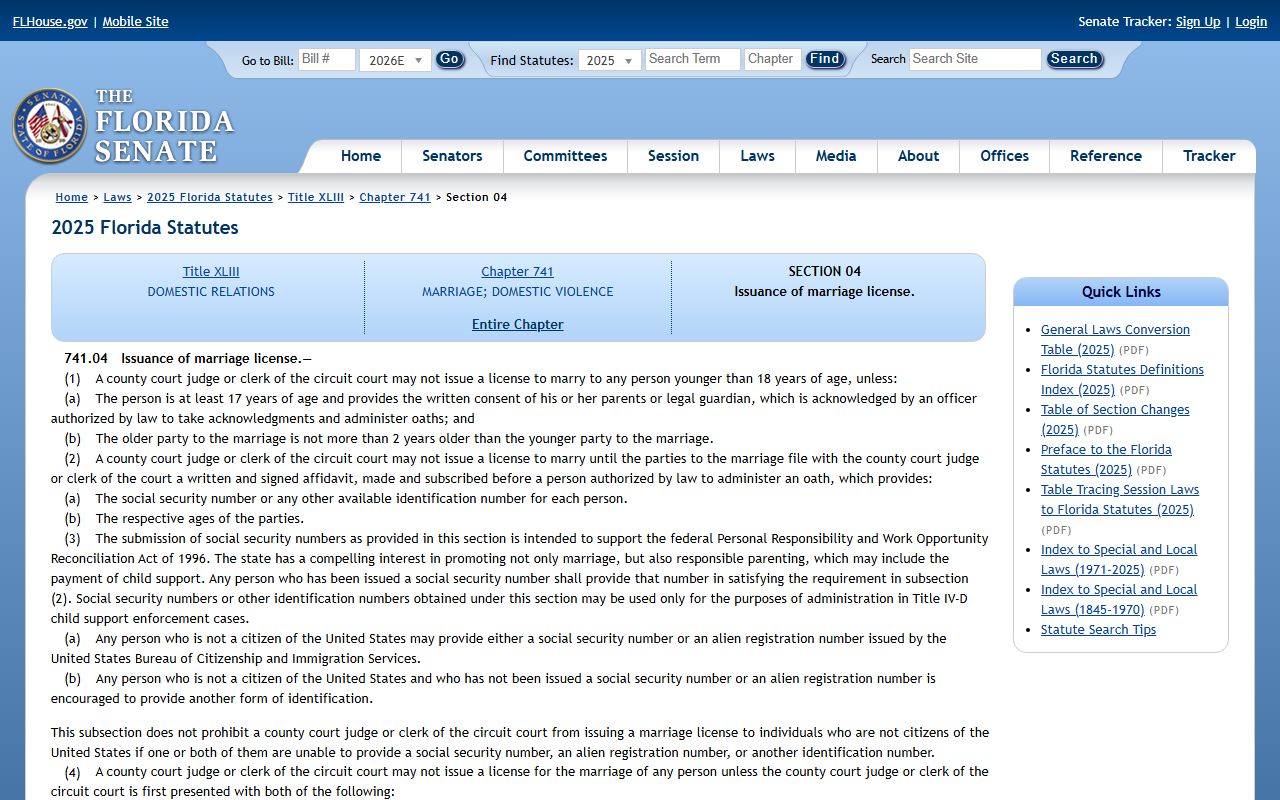Image resolution: width=1280 pixels, height=800 pixels.
Task: Open the Committees navigation tab
Action: pyautogui.click(x=565, y=156)
